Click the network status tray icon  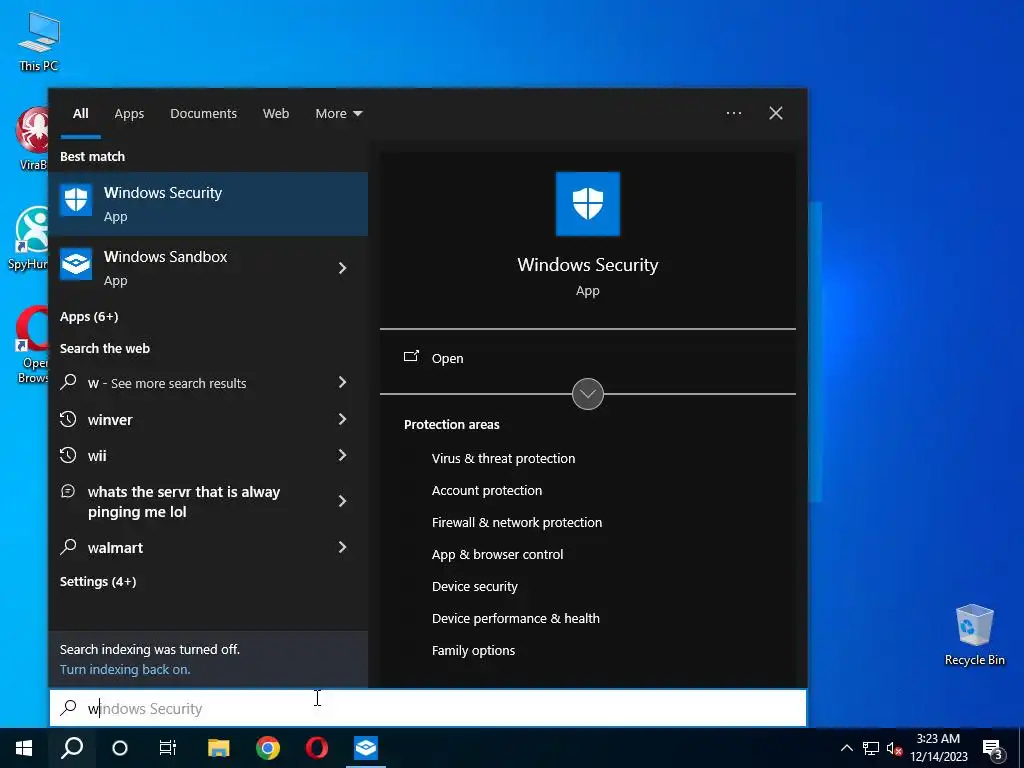coord(871,748)
